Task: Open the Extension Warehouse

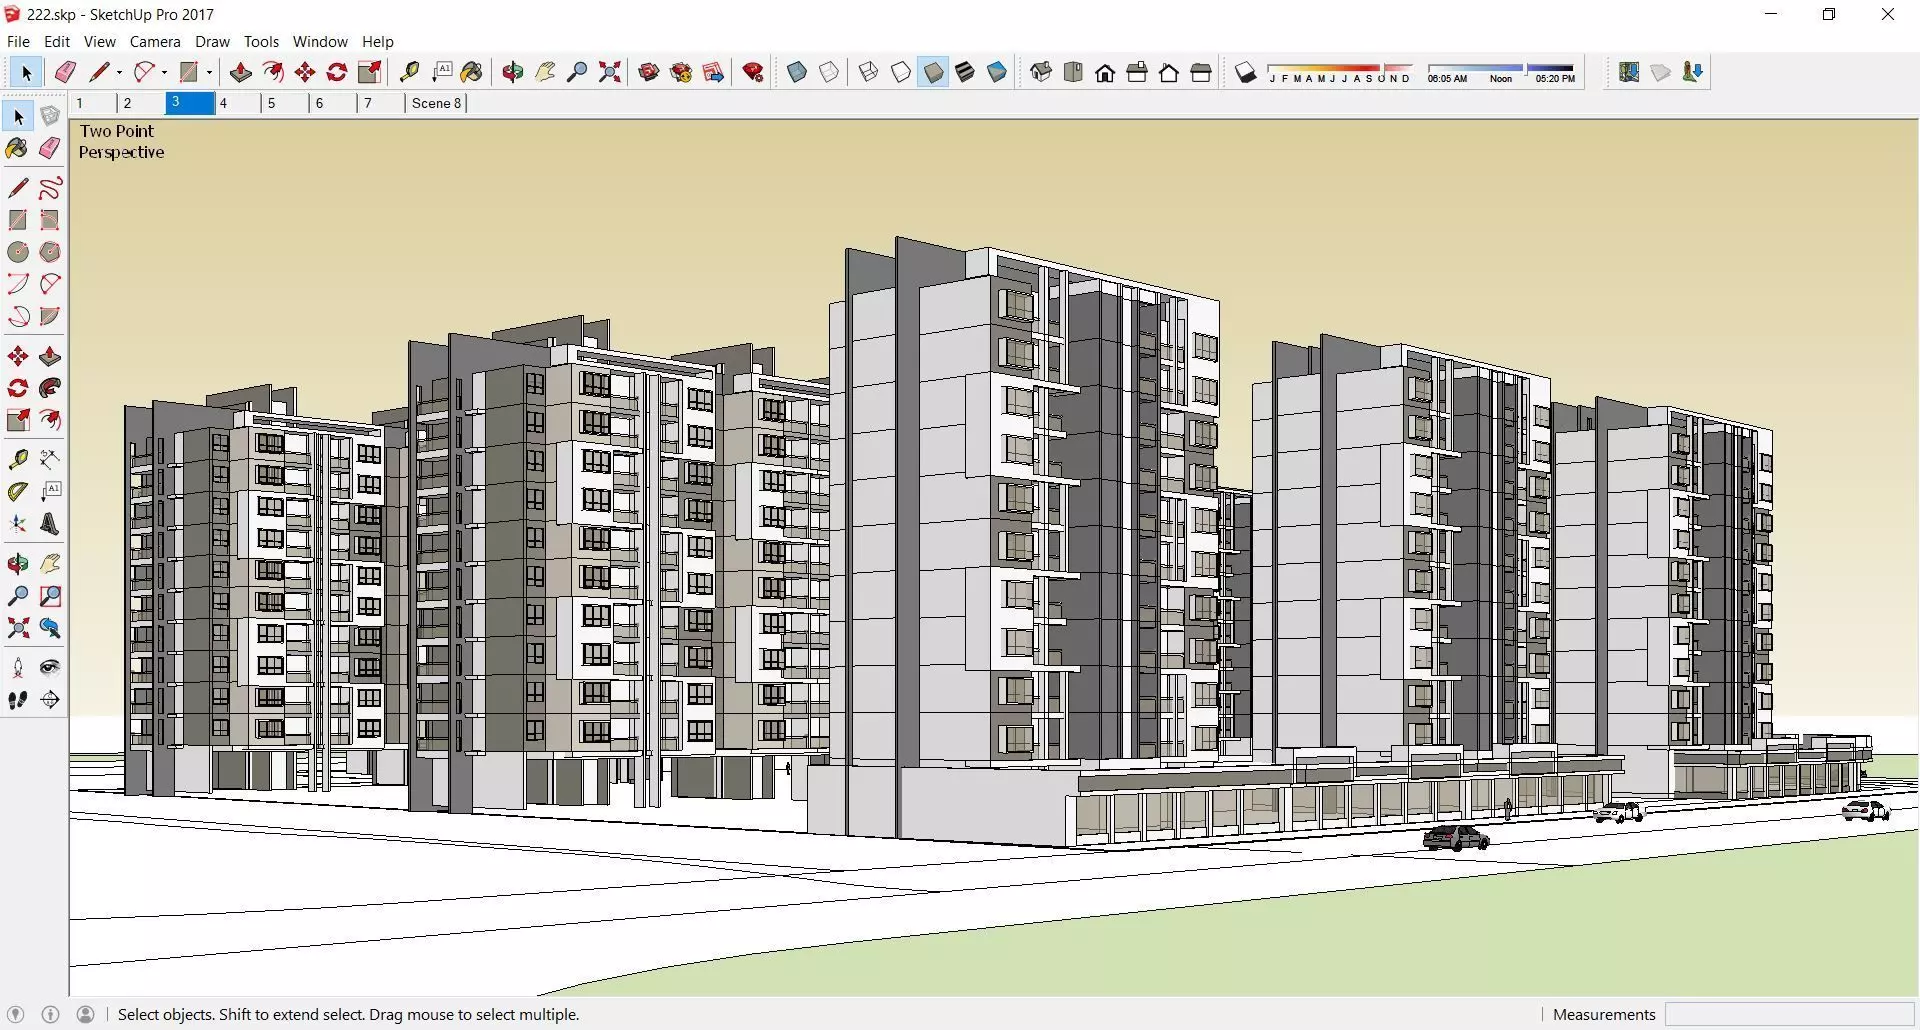Action: [x=681, y=72]
